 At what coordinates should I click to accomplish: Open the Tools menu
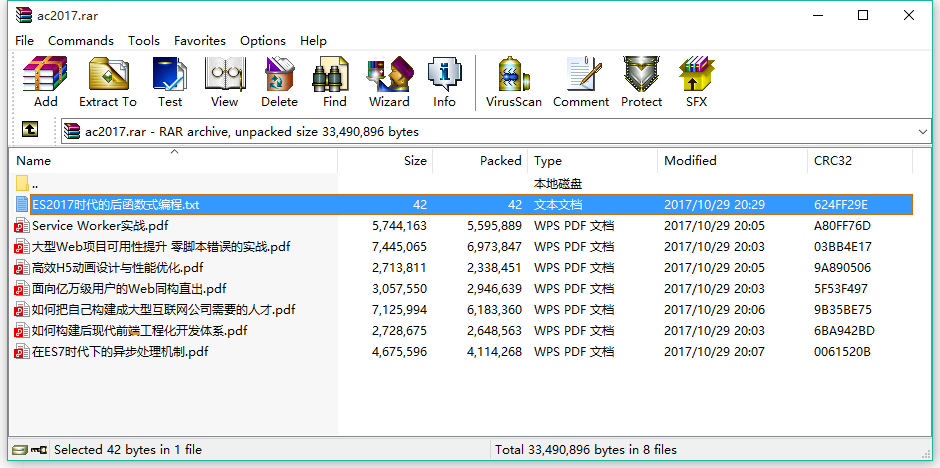coord(144,41)
